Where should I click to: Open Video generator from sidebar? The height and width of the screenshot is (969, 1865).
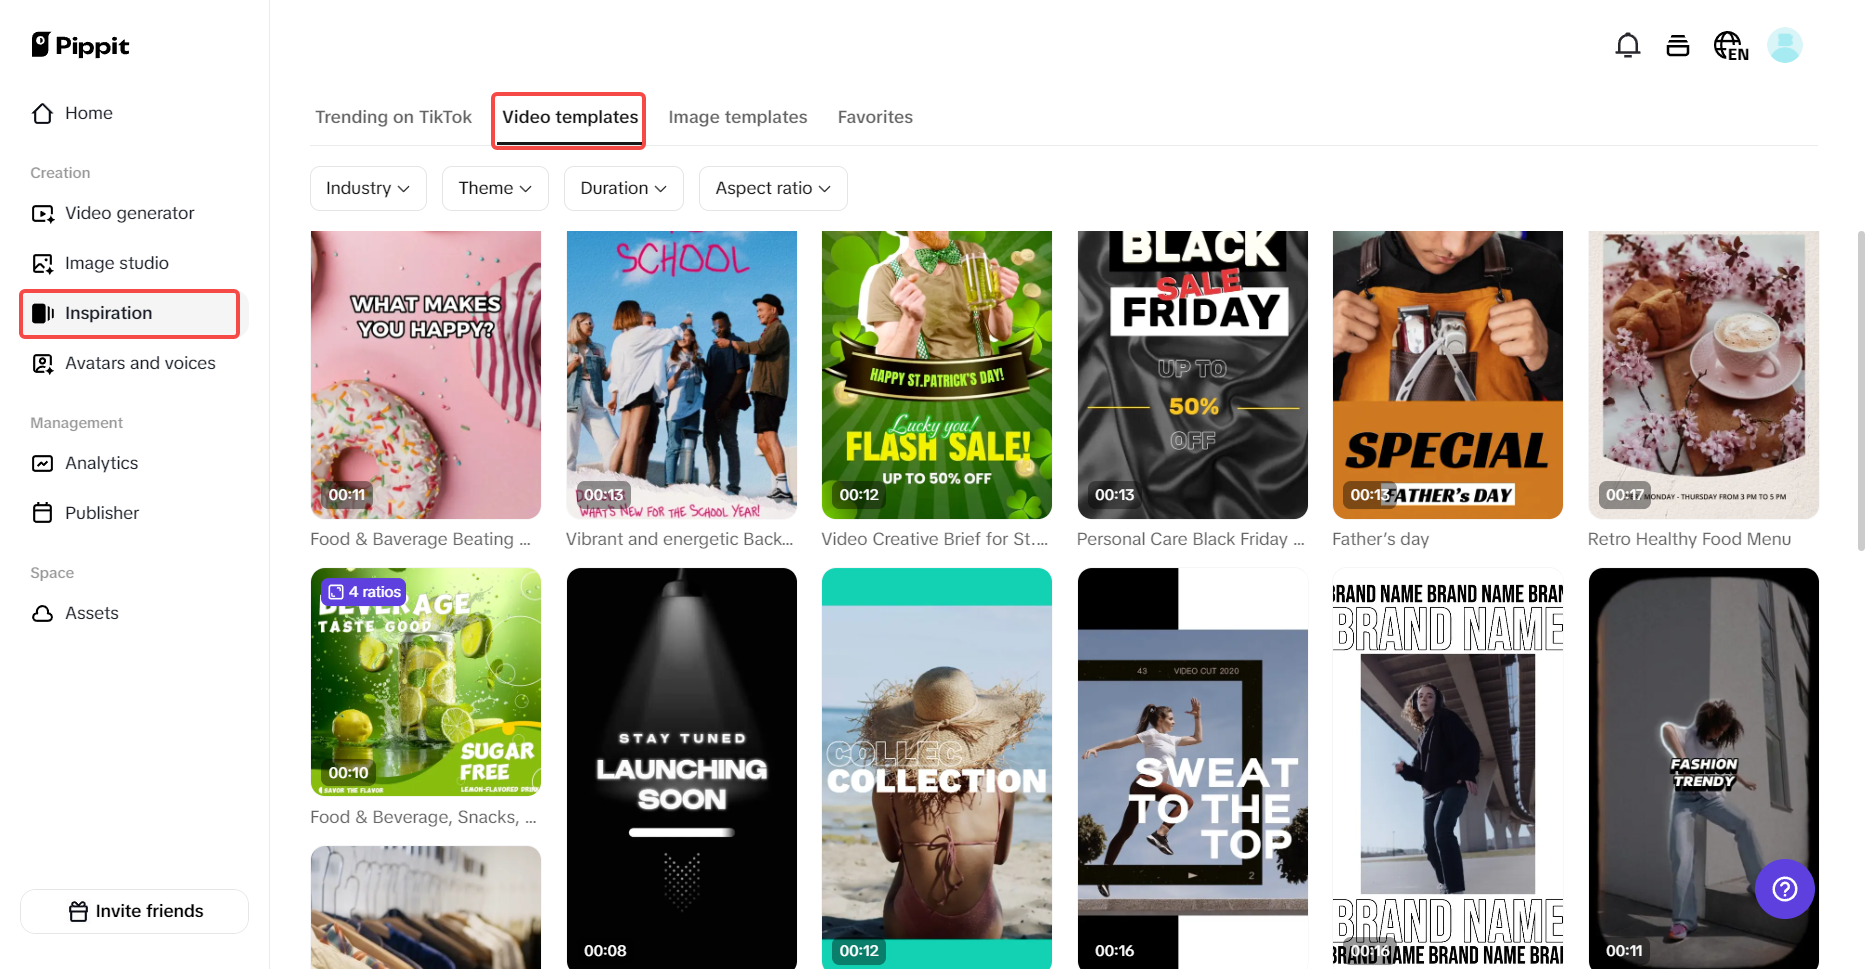(x=129, y=213)
